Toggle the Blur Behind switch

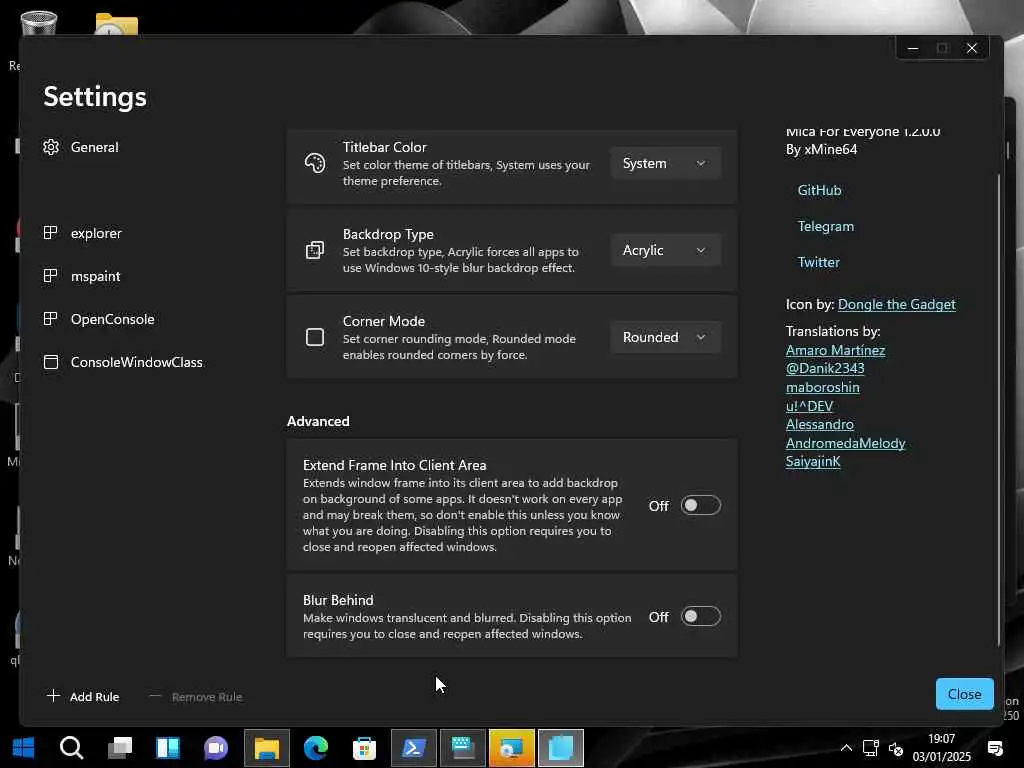(x=700, y=616)
